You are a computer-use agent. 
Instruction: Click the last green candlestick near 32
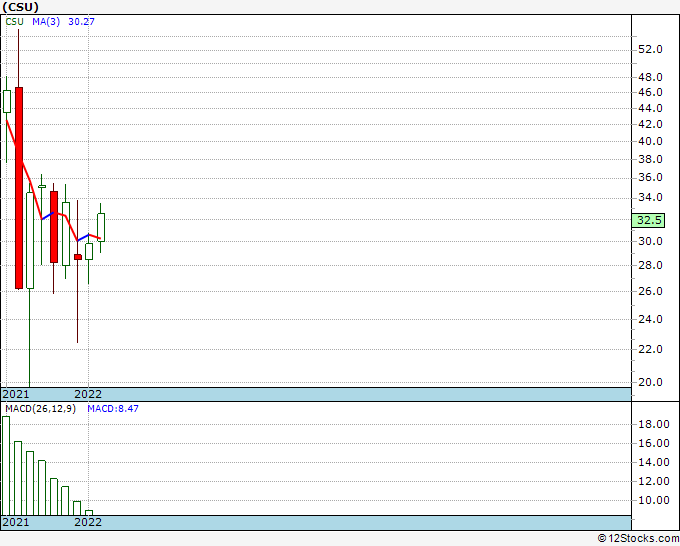pos(101,227)
